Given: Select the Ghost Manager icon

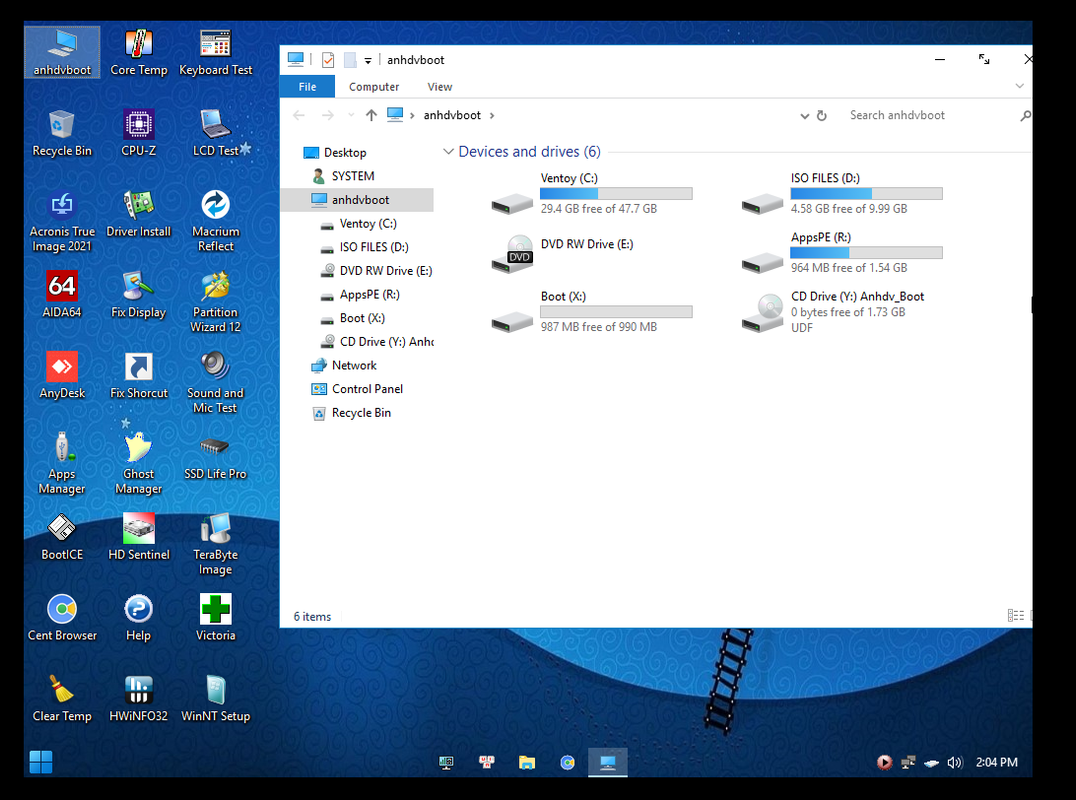Looking at the screenshot, I should click(x=139, y=463).
